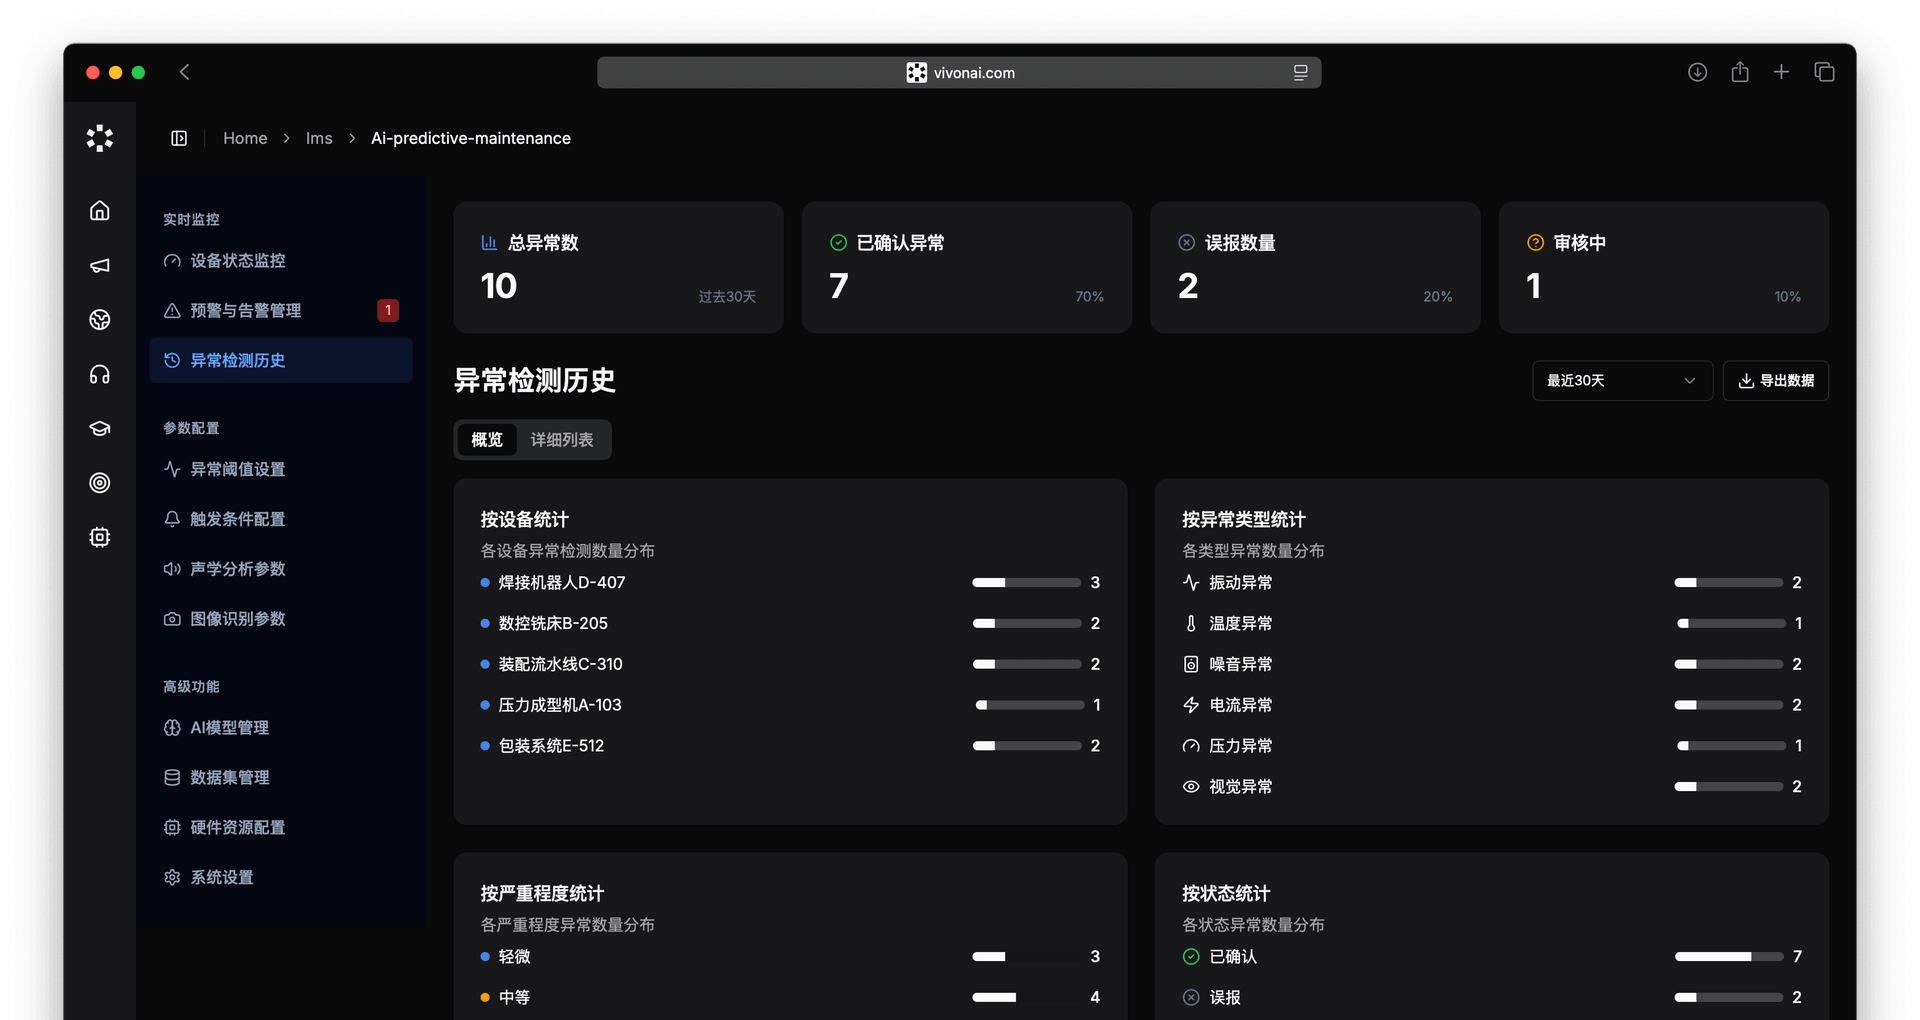Click the red badge on 预警与告警管理
This screenshot has height=1020, width=1920.
[388, 310]
